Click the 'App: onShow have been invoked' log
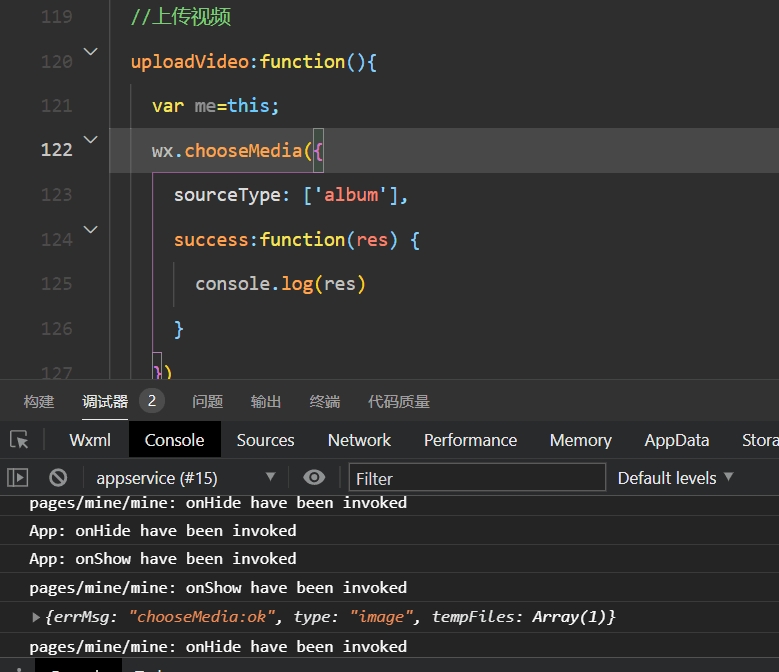The height and width of the screenshot is (672, 779). click(x=163, y=559)
